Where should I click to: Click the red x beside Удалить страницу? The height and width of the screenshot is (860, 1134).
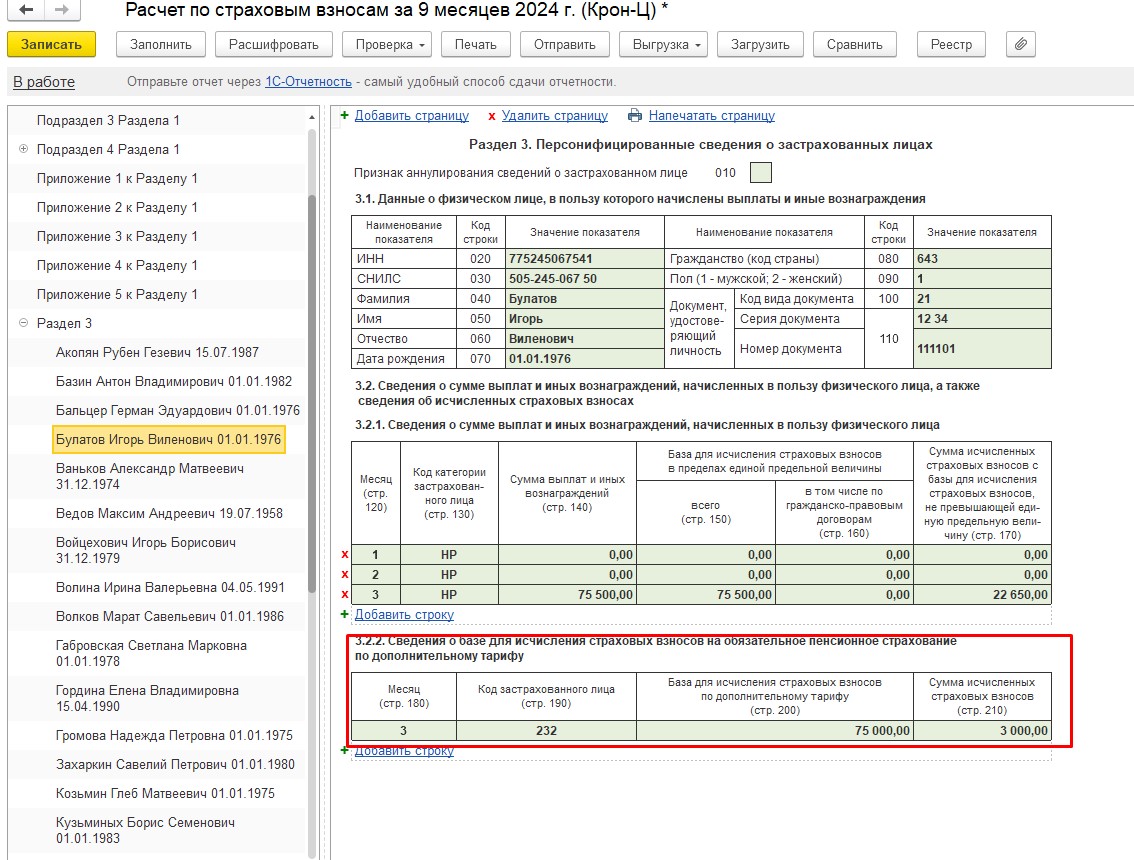pos(492,116)
